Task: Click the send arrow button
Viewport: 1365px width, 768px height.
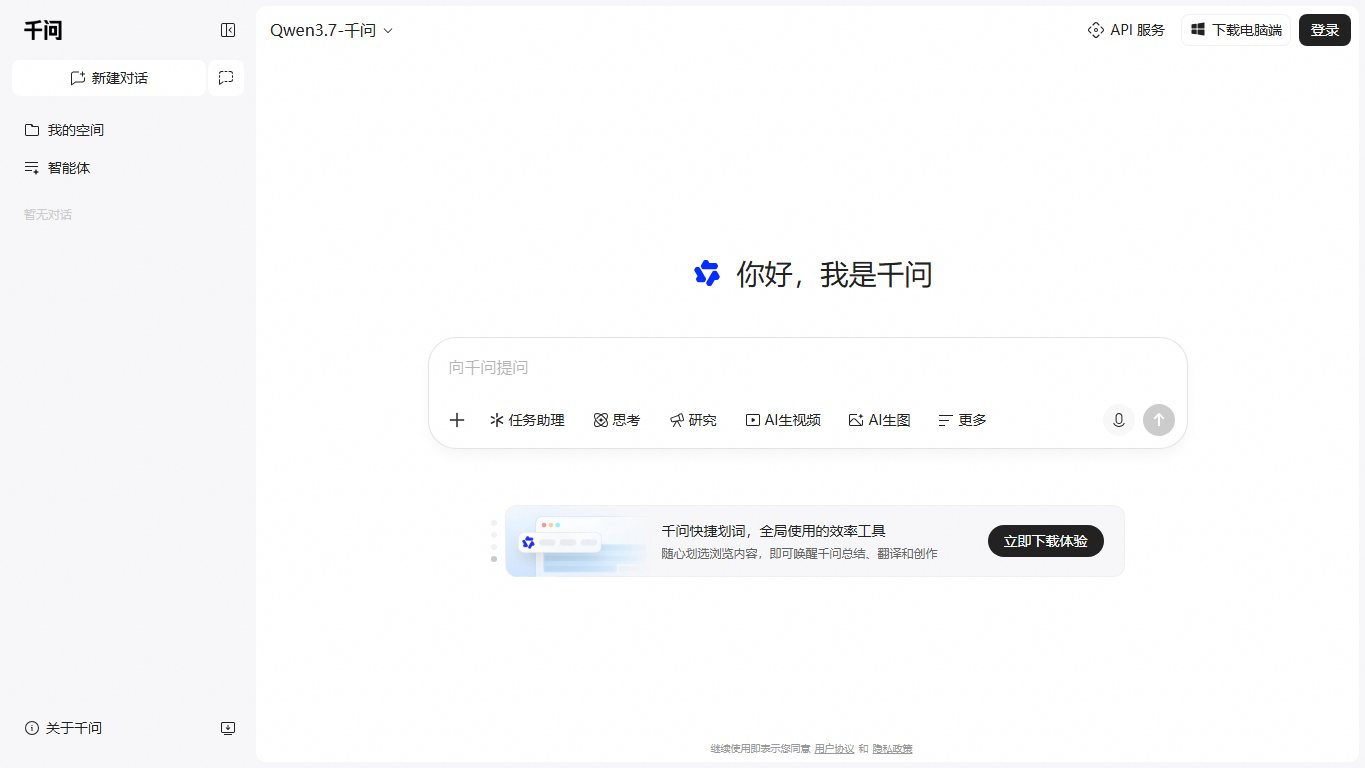Action: (1159, 420)
